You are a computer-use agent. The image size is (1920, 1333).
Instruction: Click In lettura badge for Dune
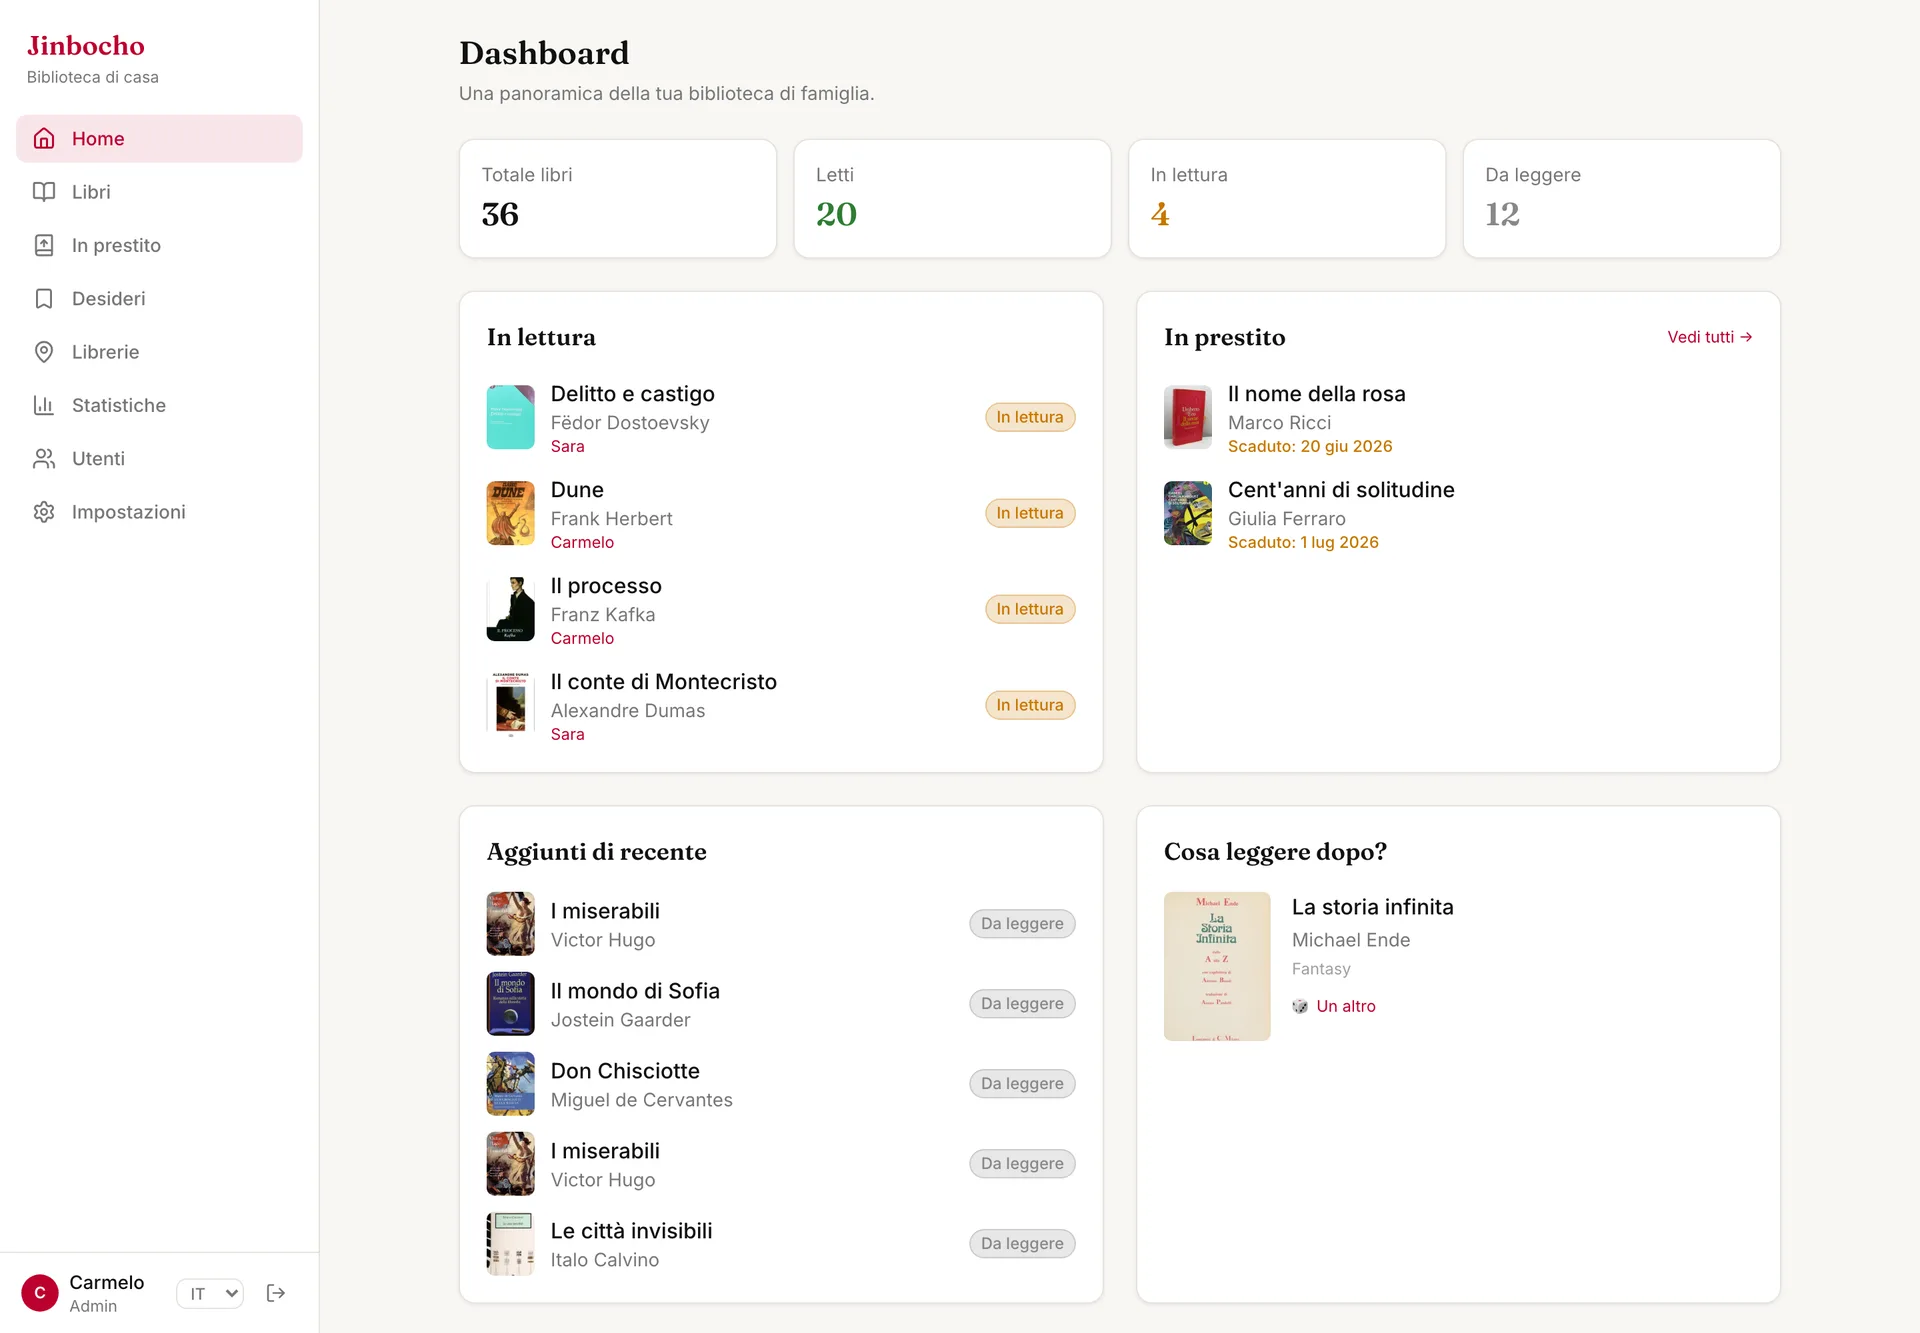pos(1029,513)
